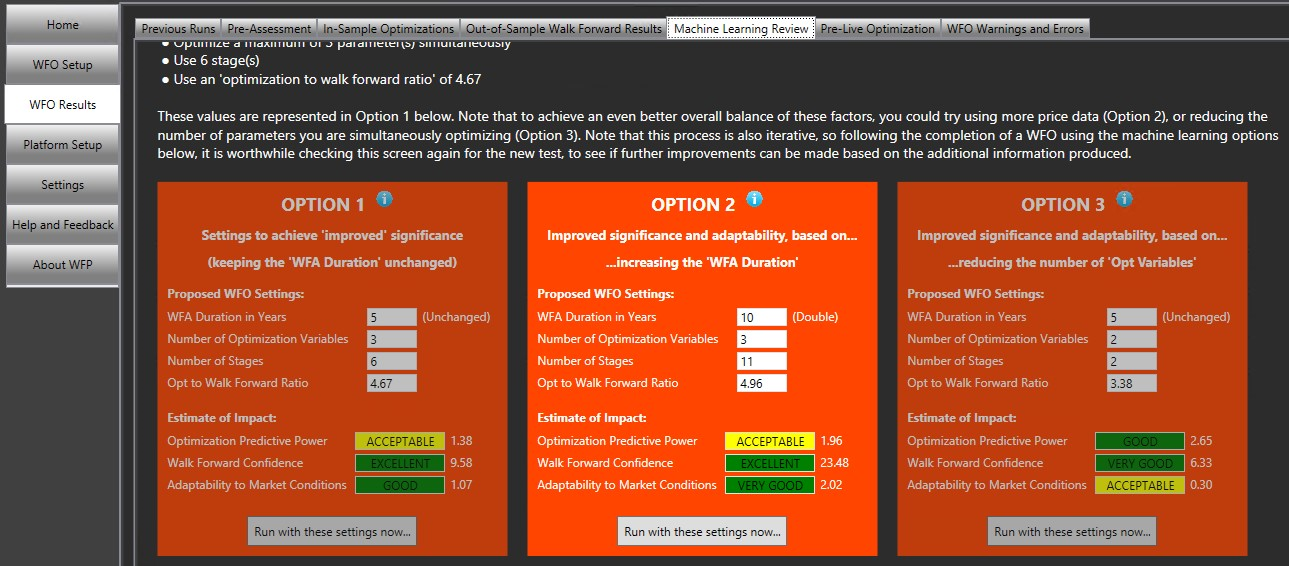Screen dimensions: 1289x566
Task: Click Option 3 GOOD predictive power indicator
Action: click(1140, 441)
